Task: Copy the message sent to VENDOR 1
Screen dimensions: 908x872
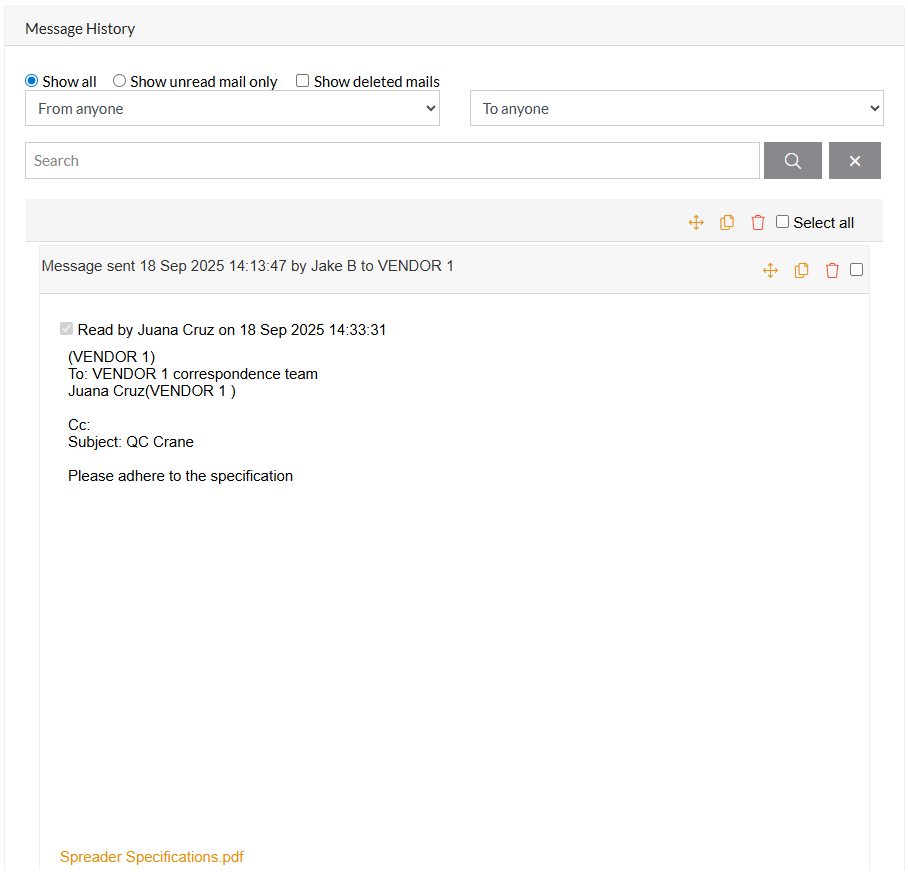Action: coord(801,270)
